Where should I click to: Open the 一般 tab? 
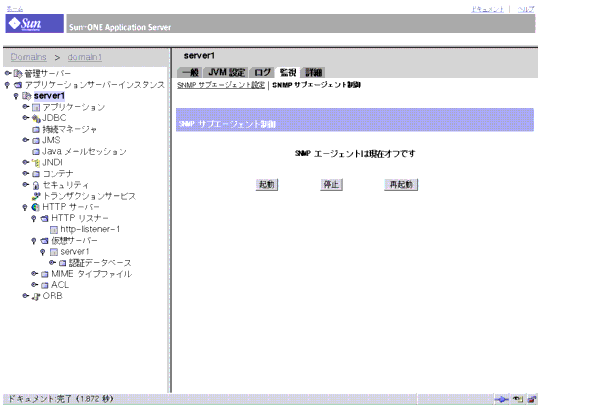point(190,73)
